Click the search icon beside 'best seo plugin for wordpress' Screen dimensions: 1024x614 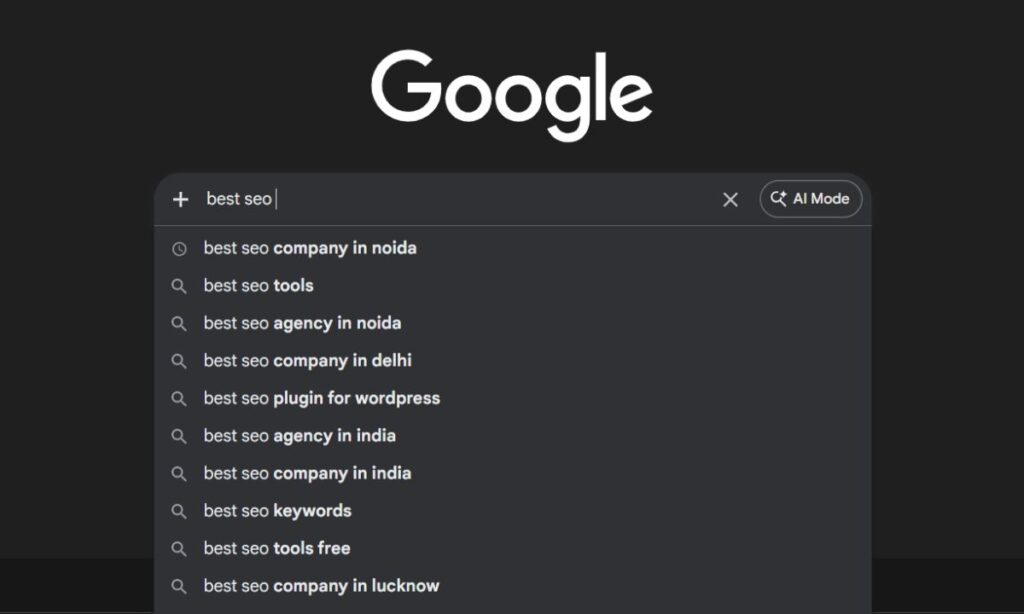pyautogui.click(x=180, y=397)
